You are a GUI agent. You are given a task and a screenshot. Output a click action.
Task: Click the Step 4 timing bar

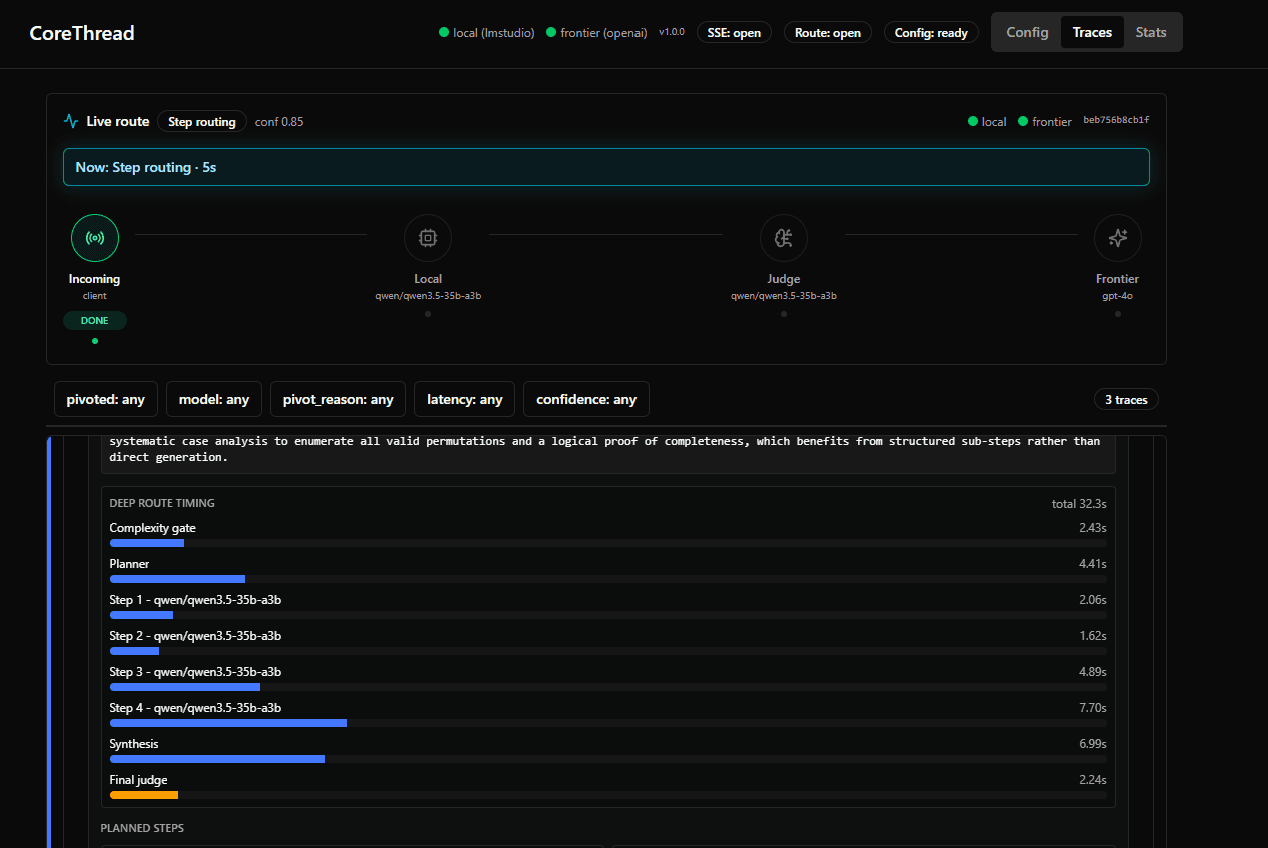(228, 723)
